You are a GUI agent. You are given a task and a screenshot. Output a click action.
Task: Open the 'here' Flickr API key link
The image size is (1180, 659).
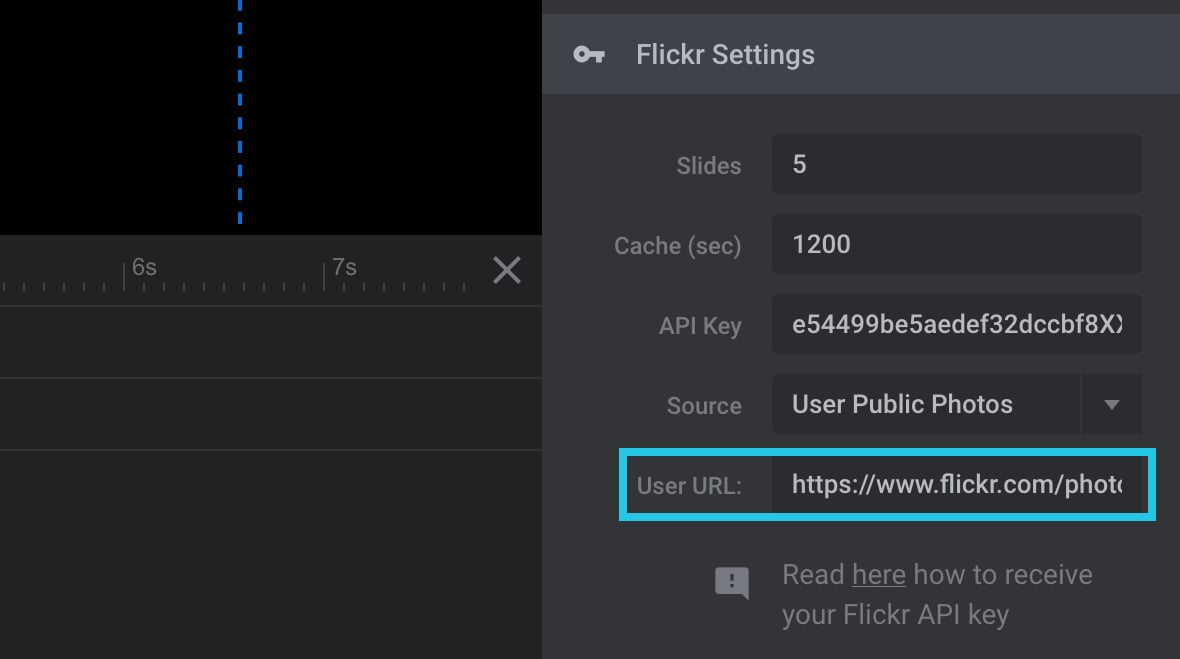tap(878, 575)
